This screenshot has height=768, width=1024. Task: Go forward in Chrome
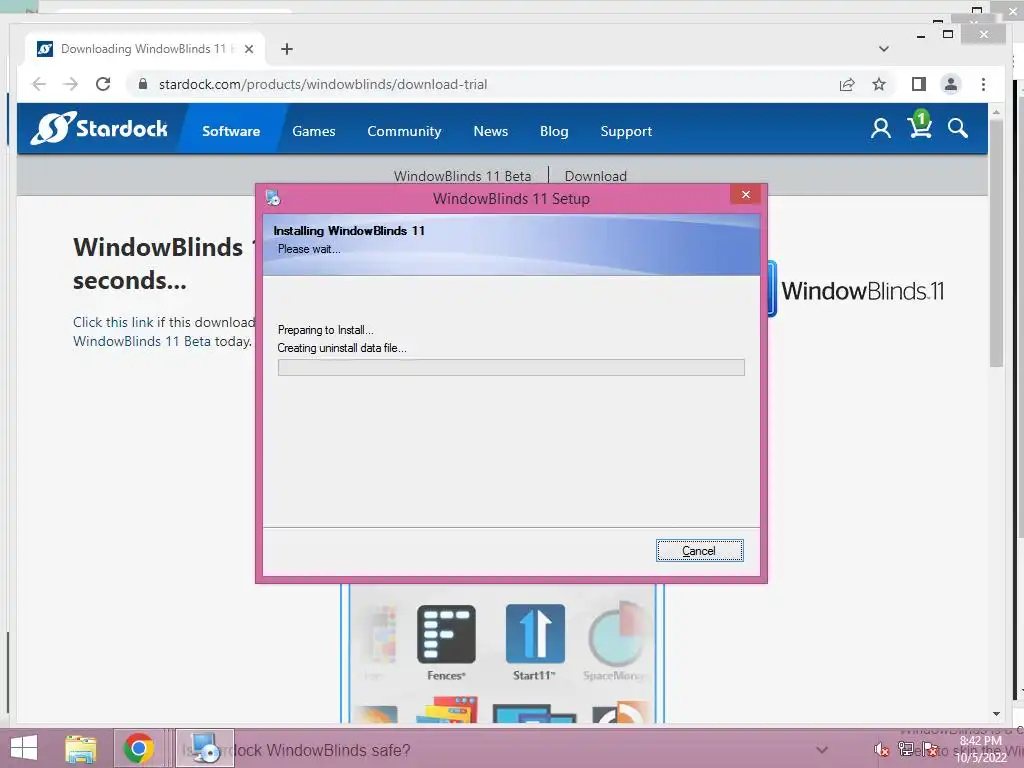pos(71,84)
